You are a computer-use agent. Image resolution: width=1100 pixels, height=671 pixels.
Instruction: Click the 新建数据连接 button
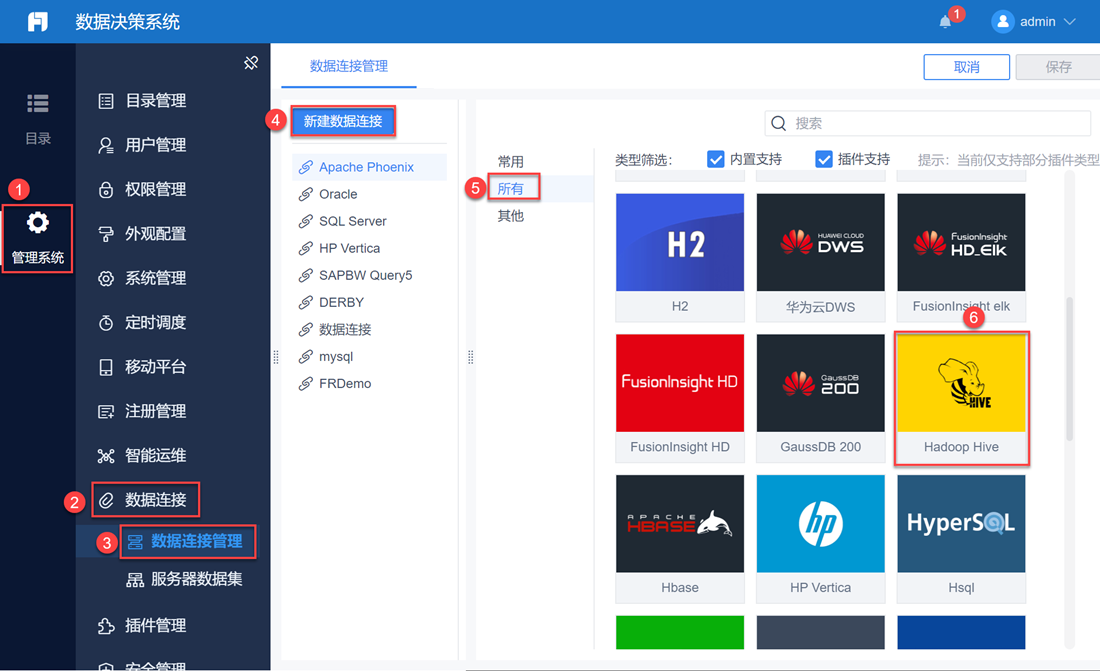343,121
